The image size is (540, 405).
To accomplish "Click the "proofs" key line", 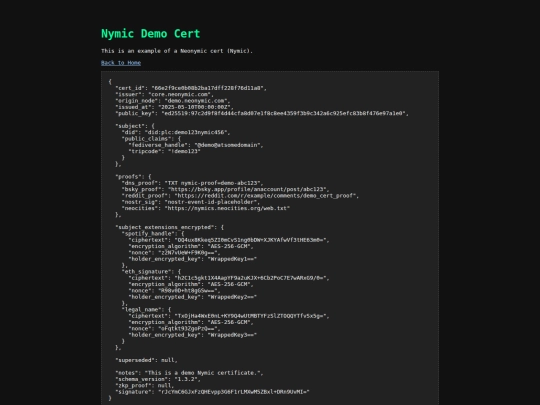I will click(x=133, y=177).
